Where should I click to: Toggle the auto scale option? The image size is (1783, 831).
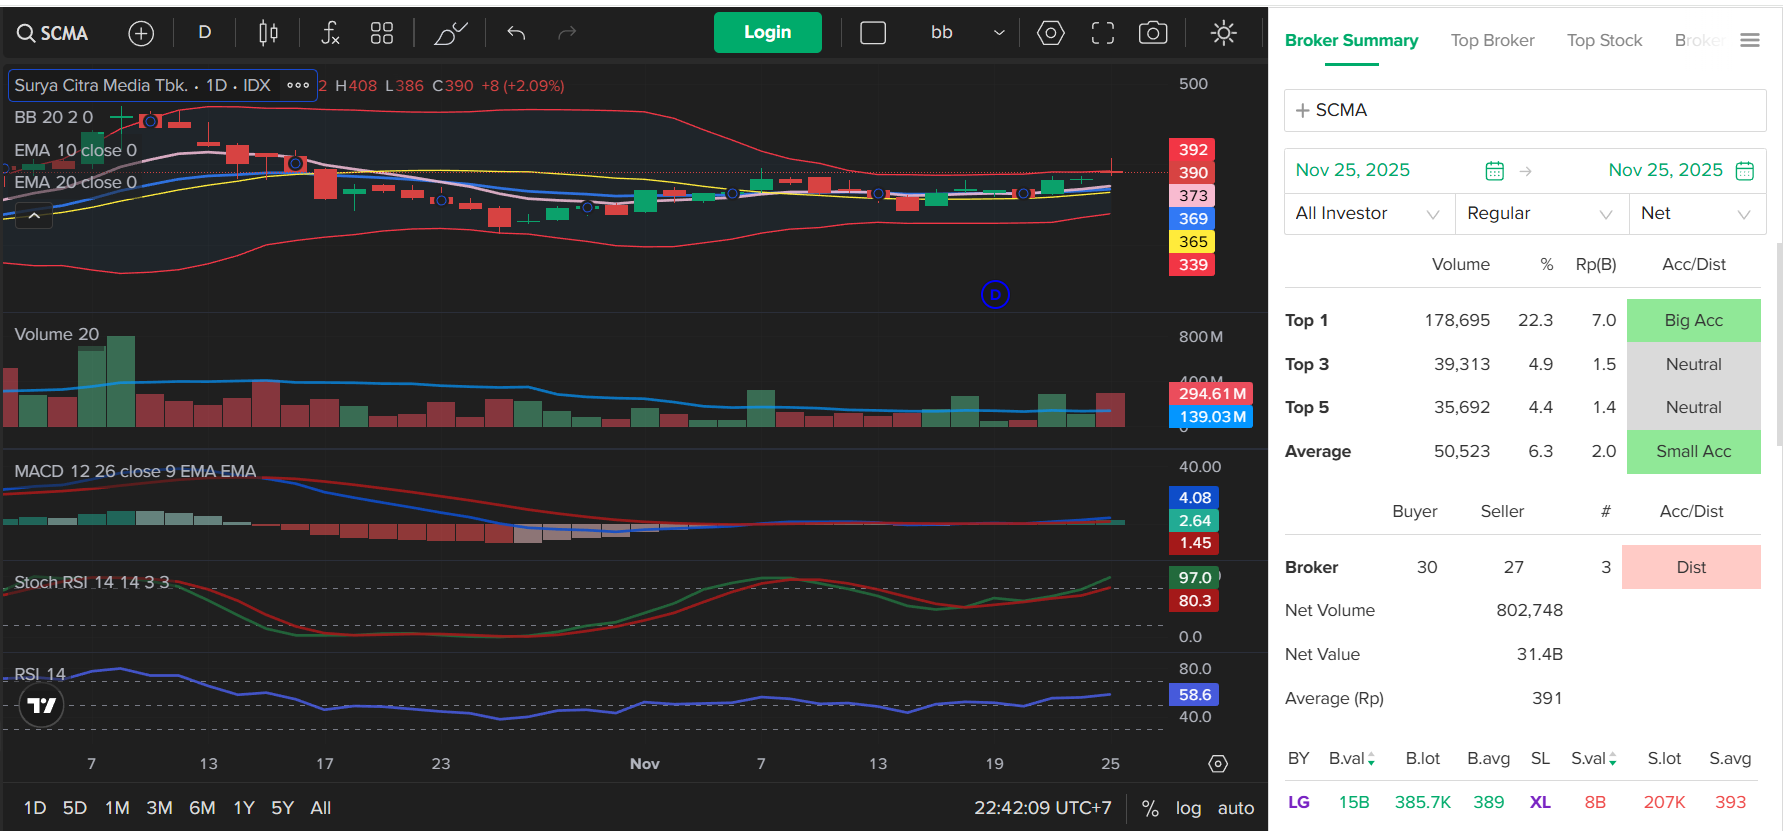point(1236,808)
